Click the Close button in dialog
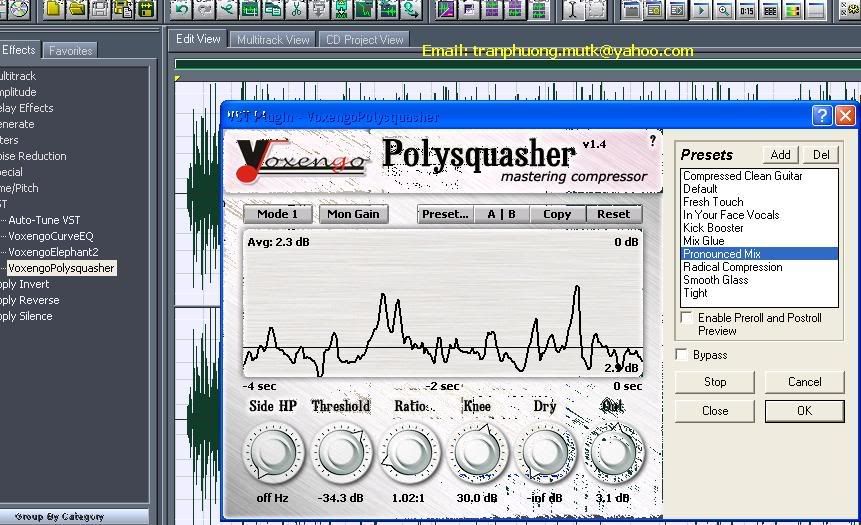 [715, 411]
